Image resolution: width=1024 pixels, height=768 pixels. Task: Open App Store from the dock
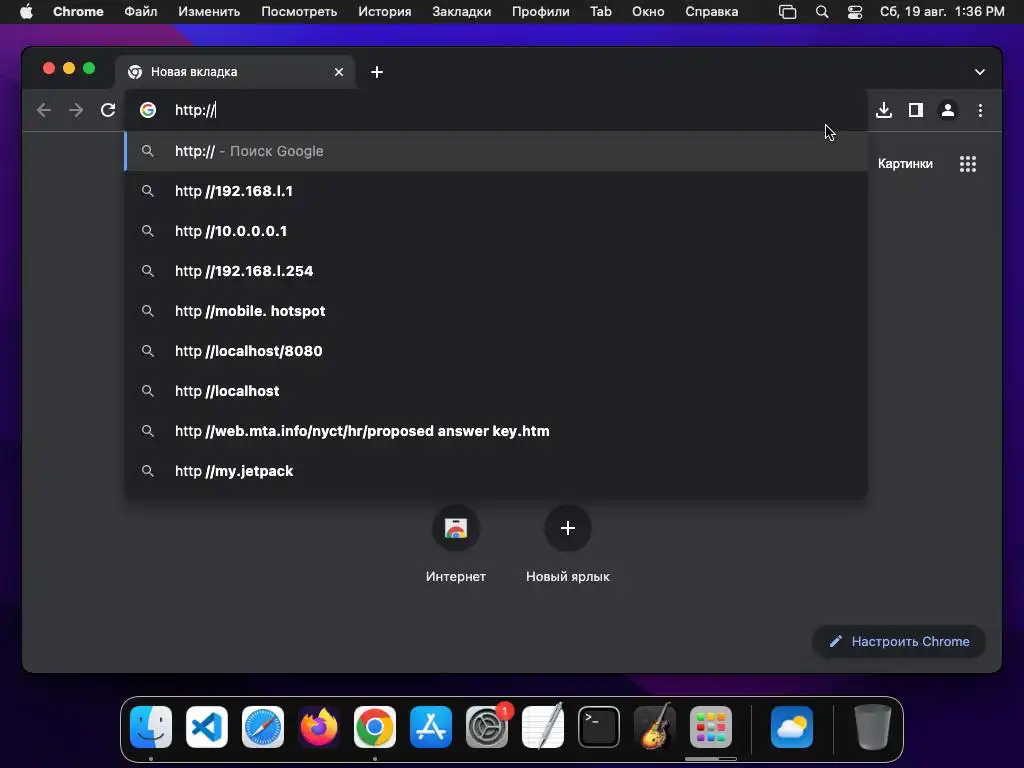pyautogui.click(x=431, y=727)
